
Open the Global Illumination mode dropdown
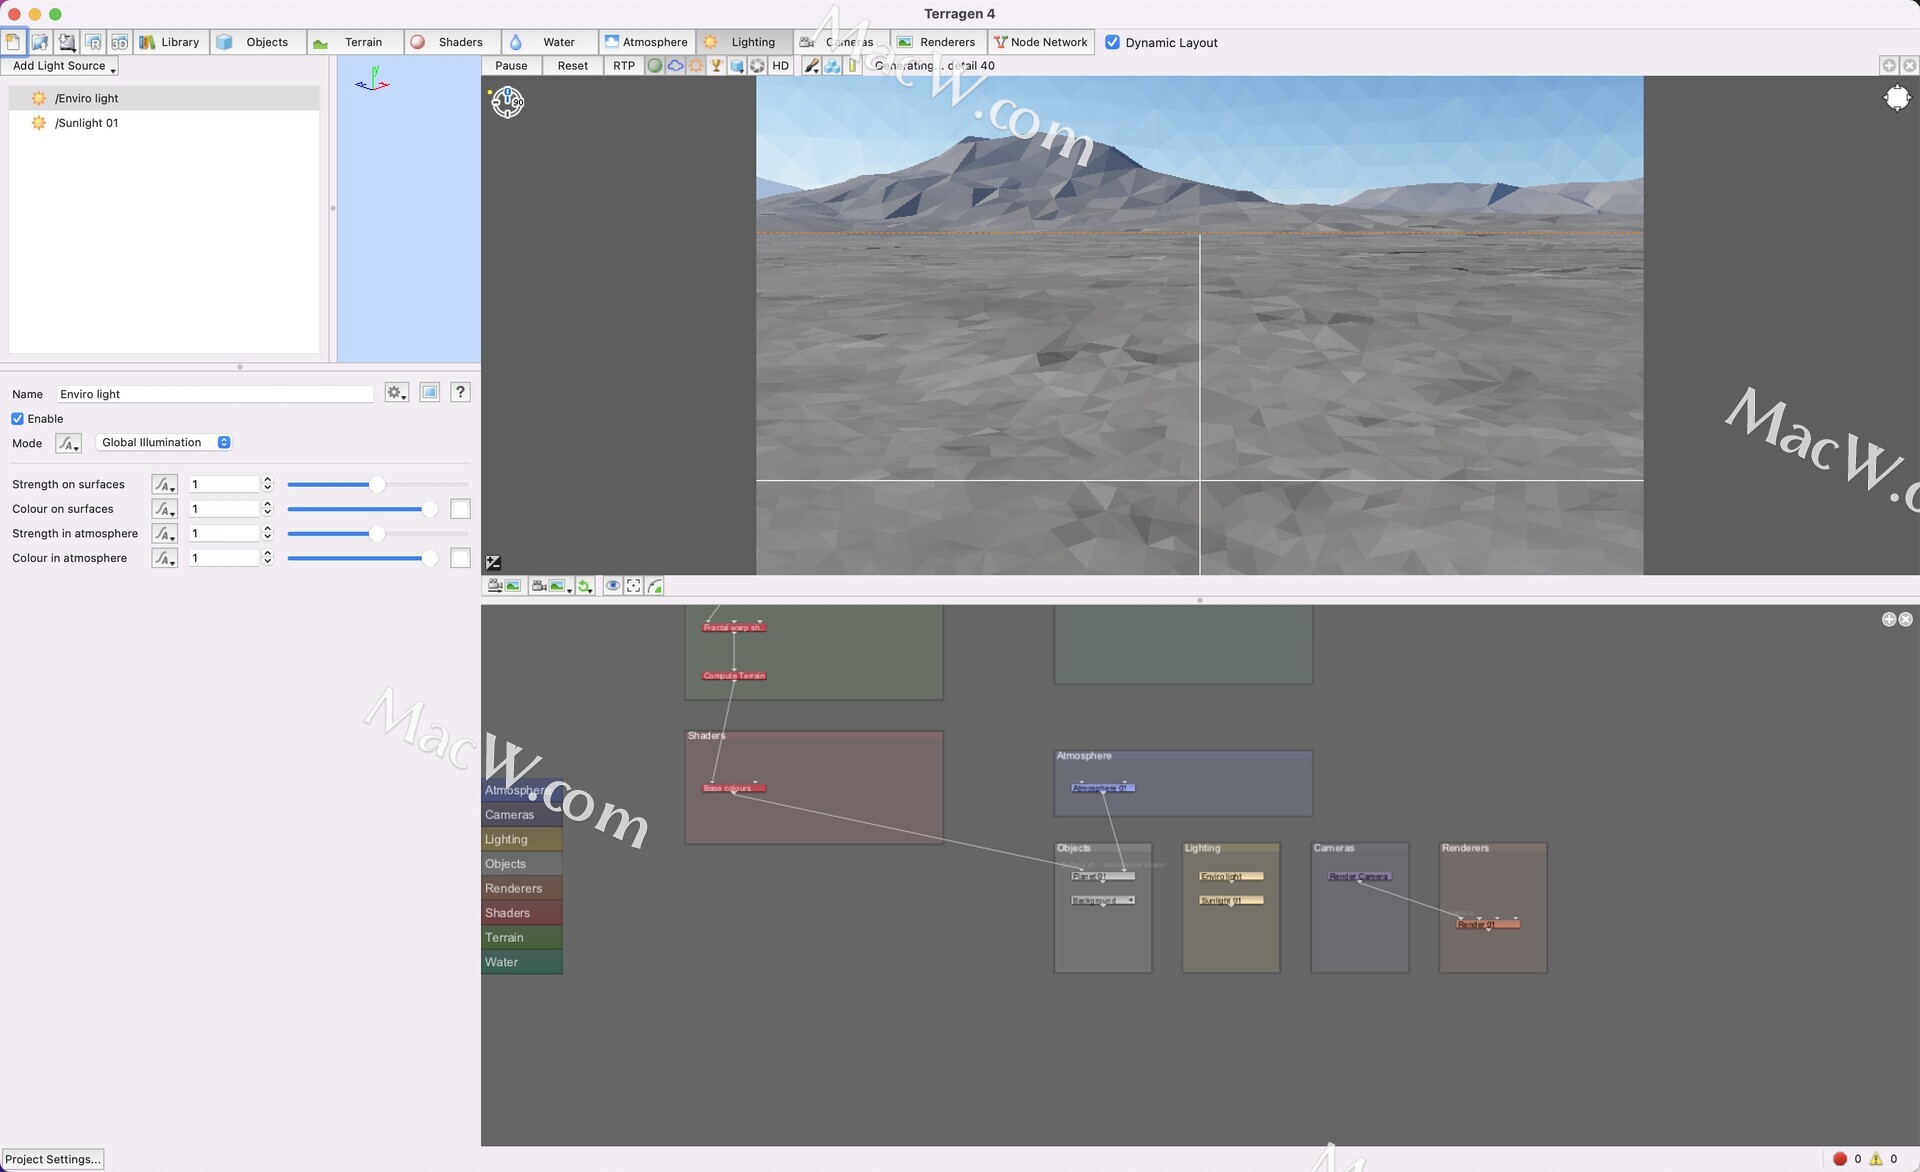pos(165,443)
